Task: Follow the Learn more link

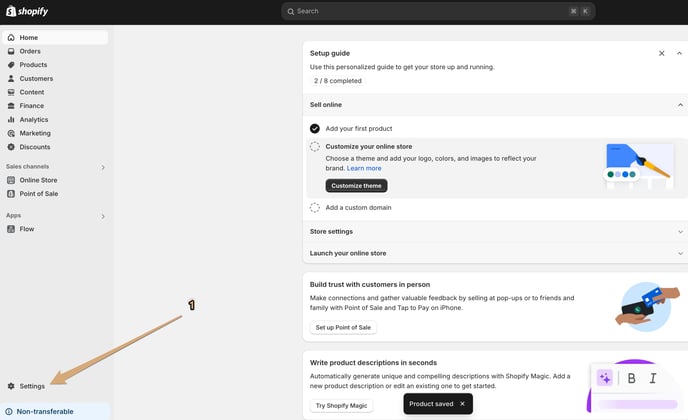Action: pyautogui.click(x=364, y=169)
